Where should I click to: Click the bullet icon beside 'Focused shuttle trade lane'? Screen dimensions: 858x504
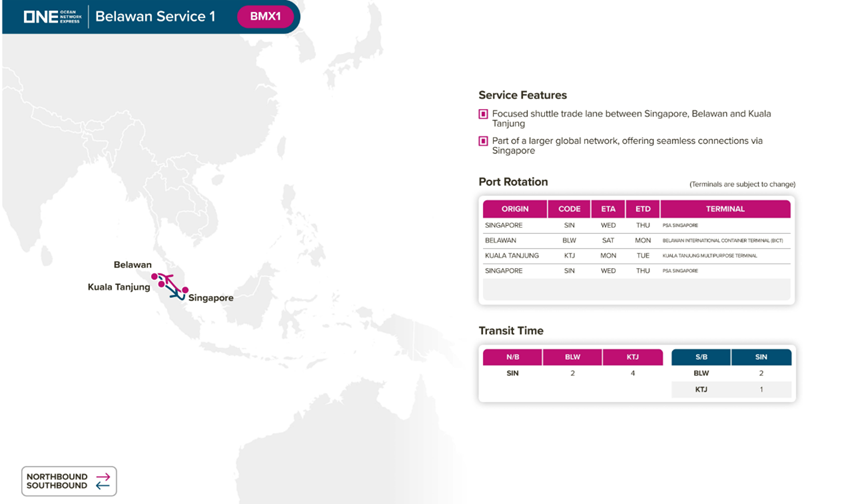[x=484, y=114]
